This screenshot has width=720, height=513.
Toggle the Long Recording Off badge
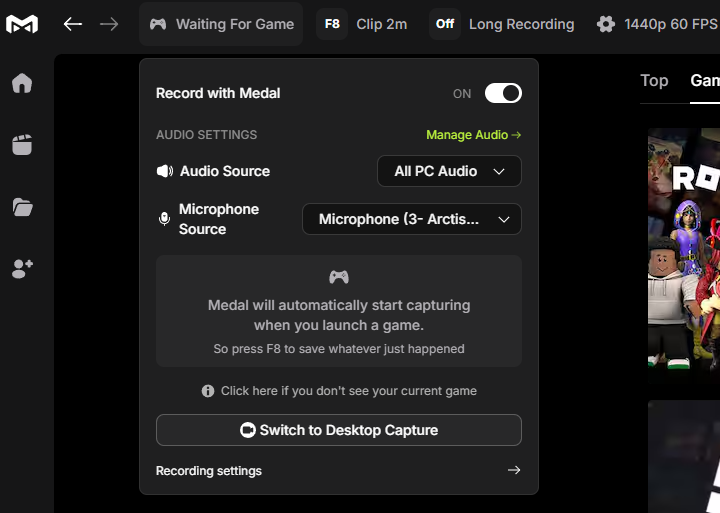[444, 24]
